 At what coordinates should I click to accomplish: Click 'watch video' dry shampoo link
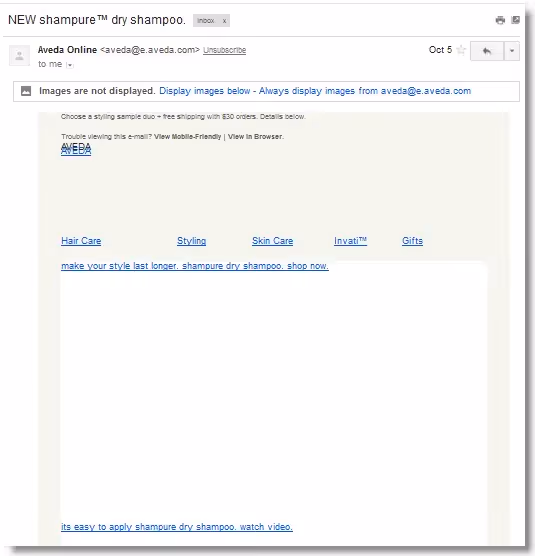coord(177,527)
